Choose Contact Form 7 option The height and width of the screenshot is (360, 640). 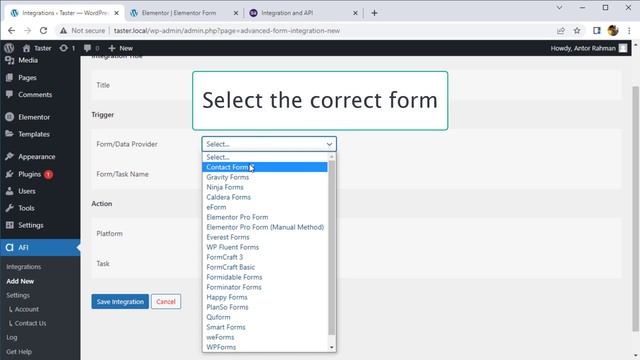264,167
